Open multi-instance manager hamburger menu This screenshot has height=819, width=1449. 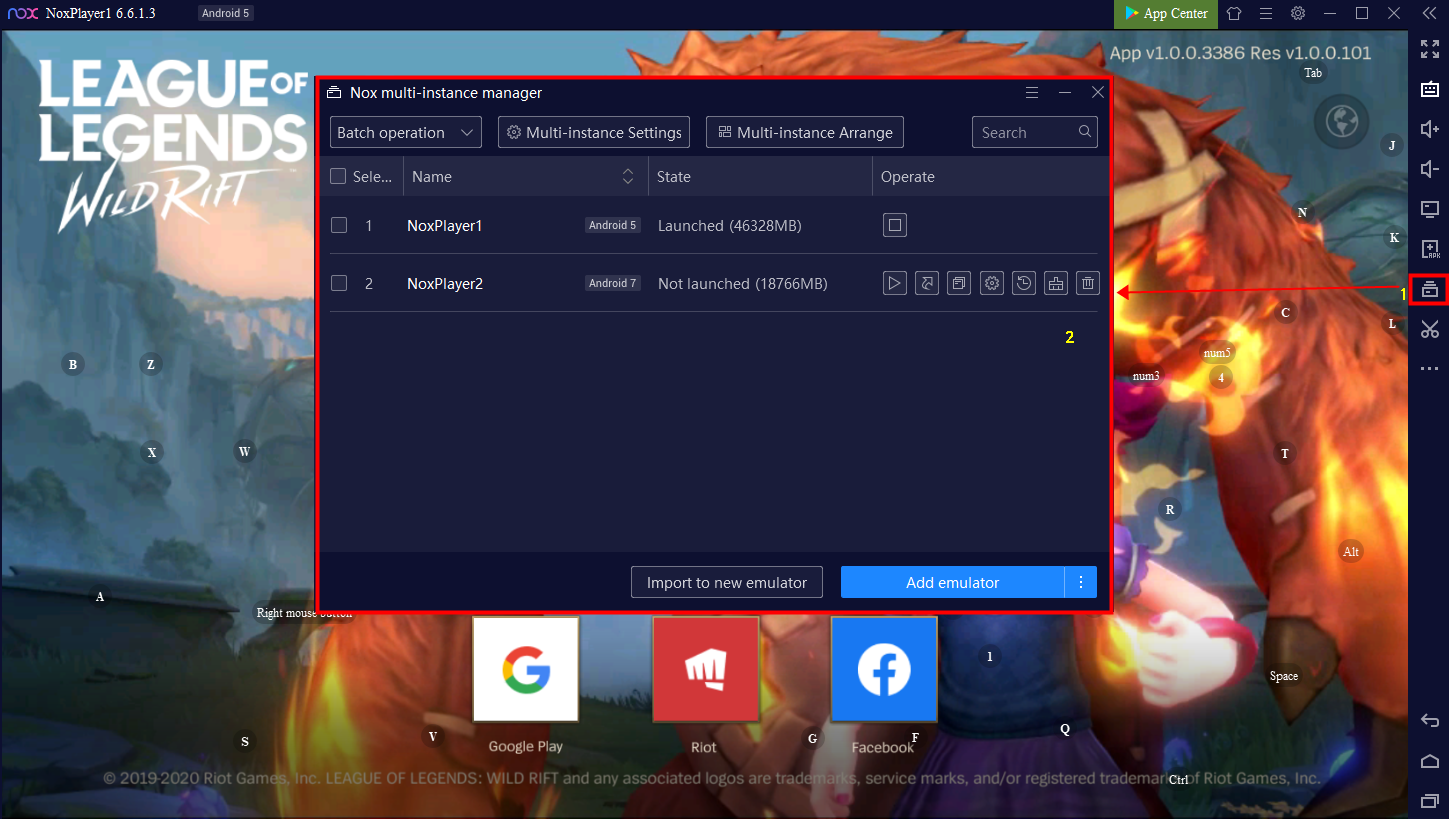coord(1032,92)
